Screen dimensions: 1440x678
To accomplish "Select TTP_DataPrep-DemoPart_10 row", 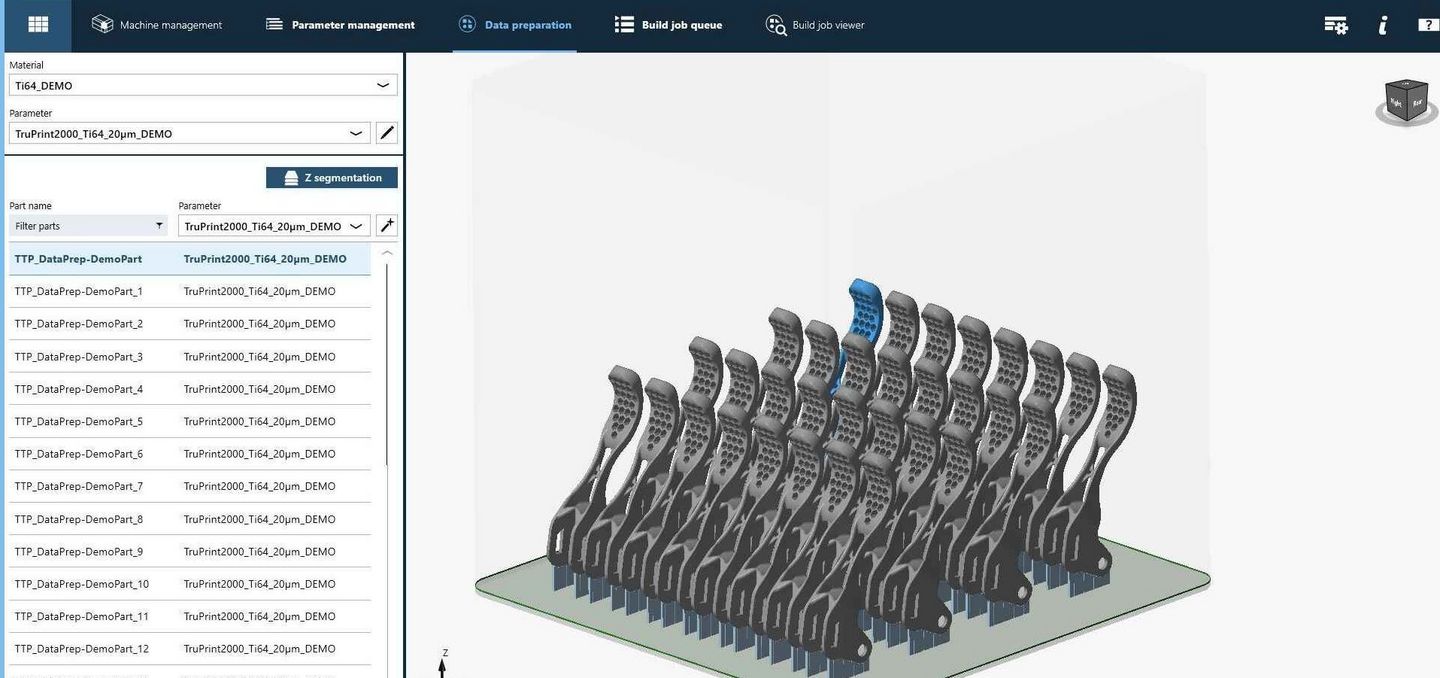I will coord(82,584).
